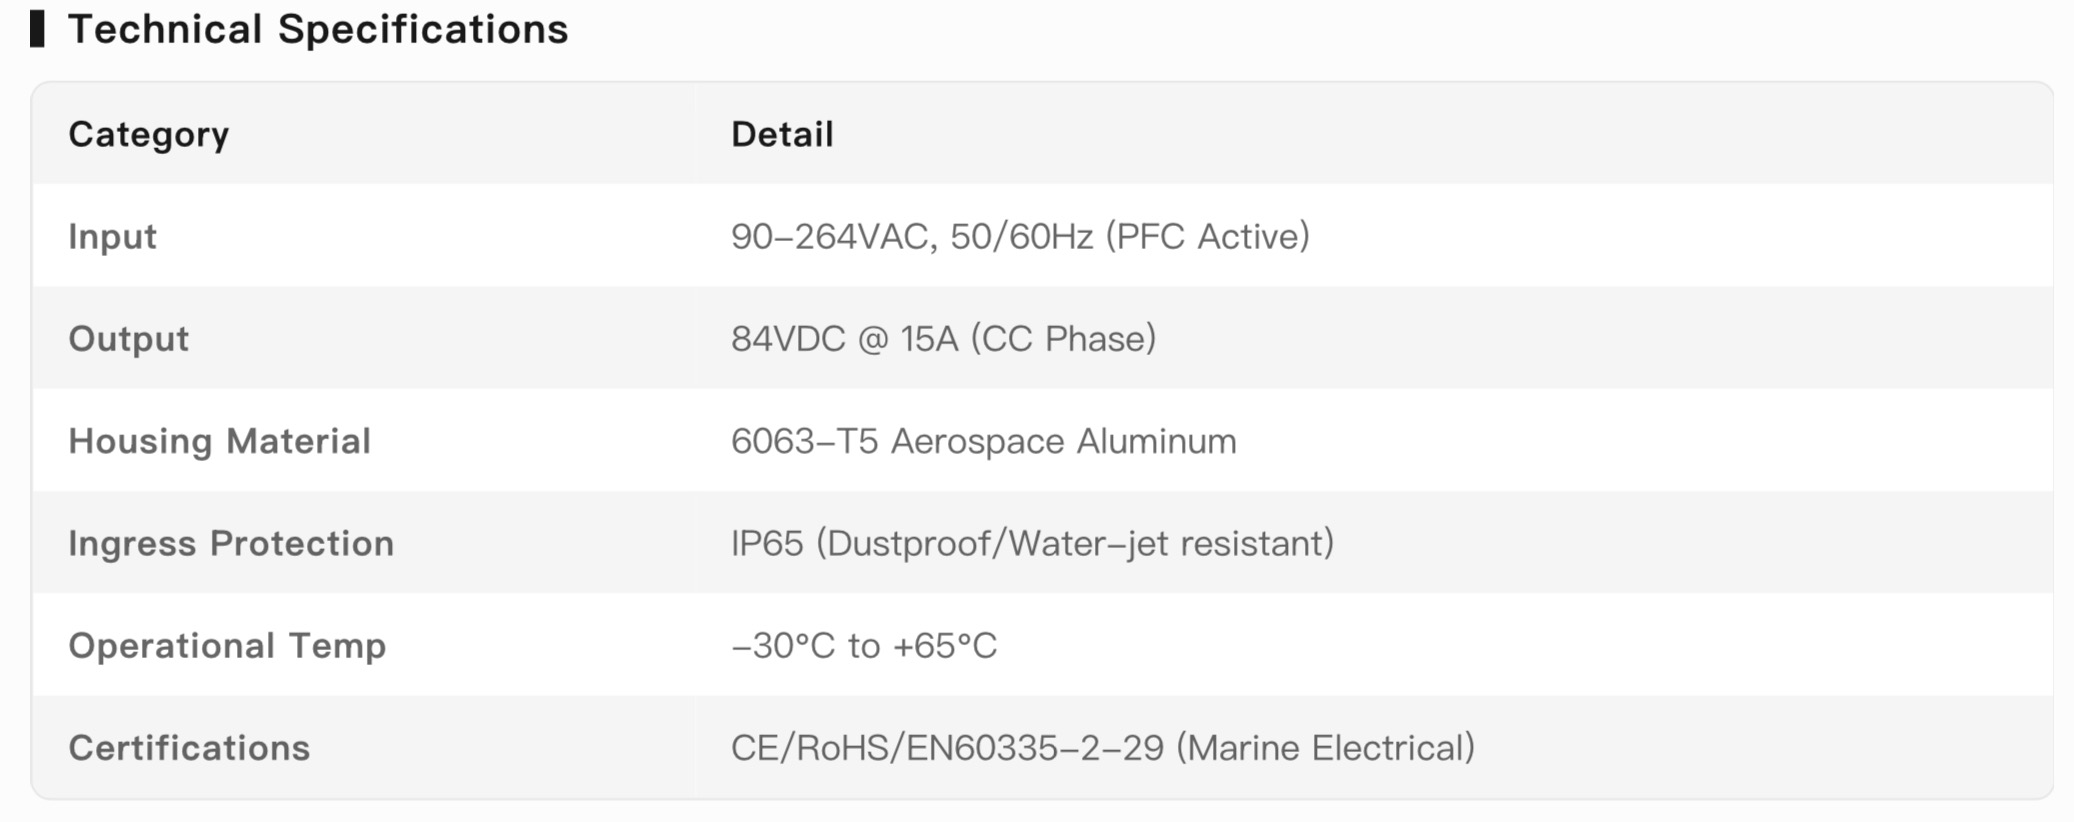Click the Housing Material label
Screen dimensions: 2074x822
219,441
